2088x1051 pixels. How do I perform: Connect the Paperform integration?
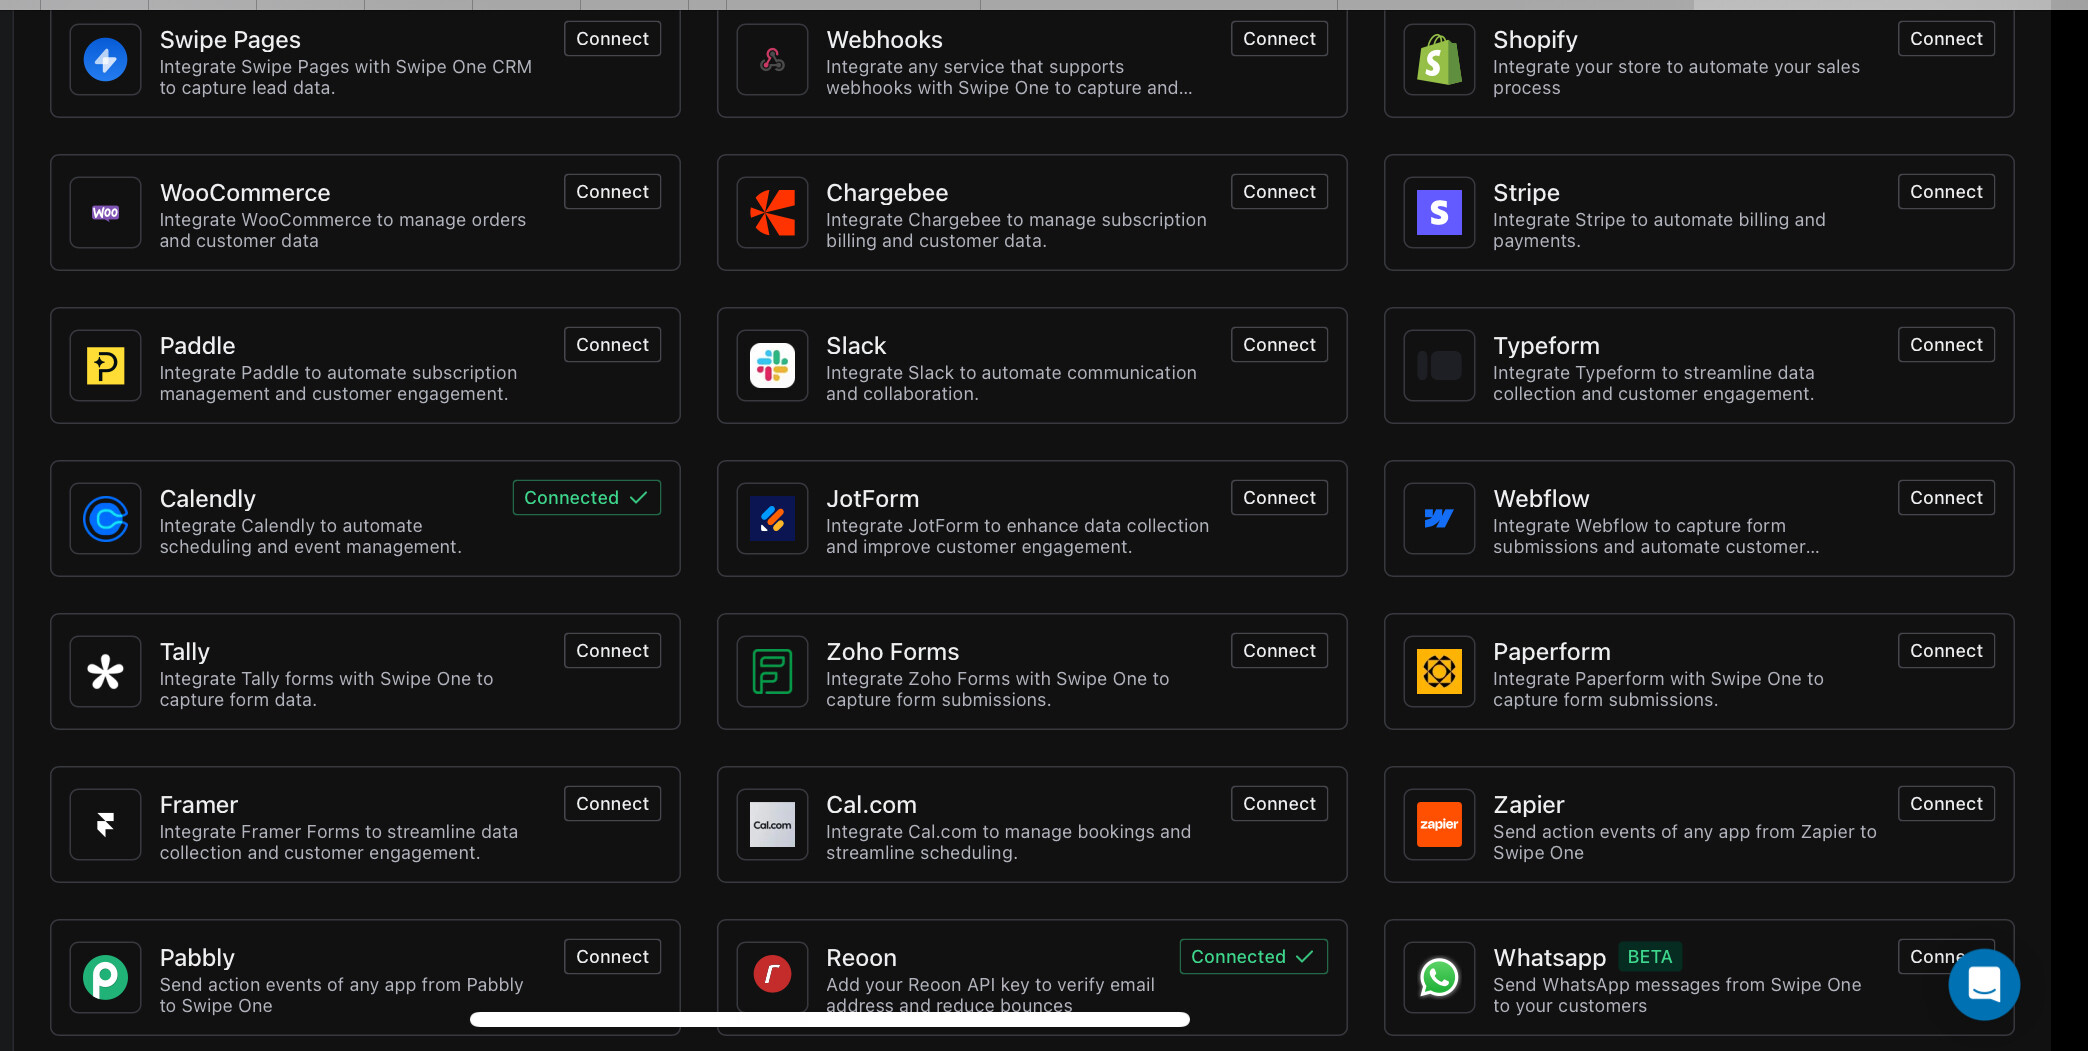click(x=1946, y=651)
